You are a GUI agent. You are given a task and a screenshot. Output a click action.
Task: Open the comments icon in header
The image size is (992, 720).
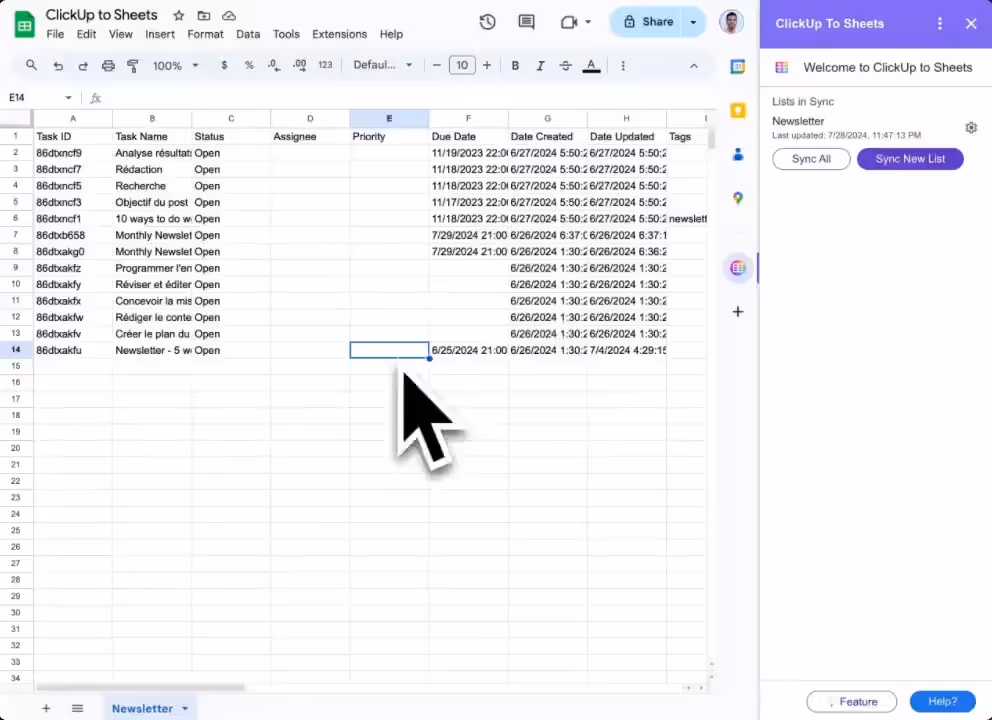pos(526,22)
